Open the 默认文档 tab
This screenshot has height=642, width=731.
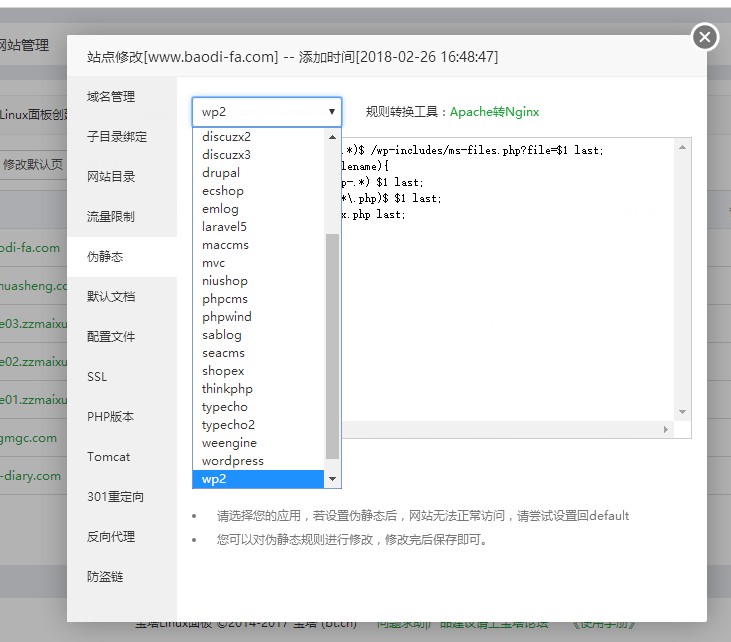[110, 297]
